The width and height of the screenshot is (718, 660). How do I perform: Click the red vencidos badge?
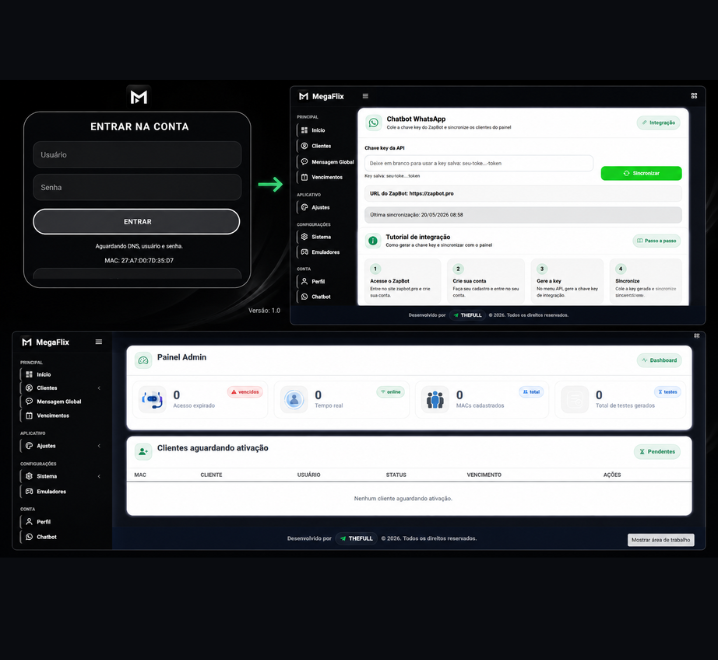pos(245,392)
